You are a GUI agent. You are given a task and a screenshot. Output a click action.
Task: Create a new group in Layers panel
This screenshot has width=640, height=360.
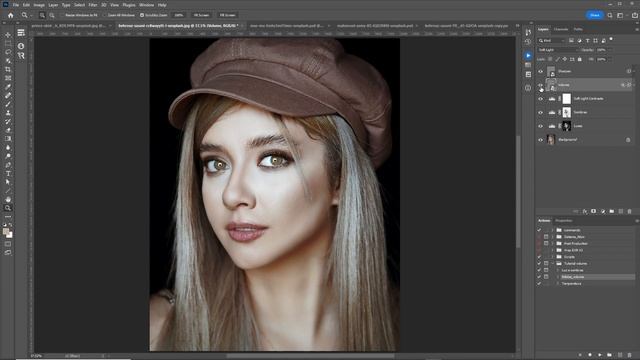click(x=611, y=211)
